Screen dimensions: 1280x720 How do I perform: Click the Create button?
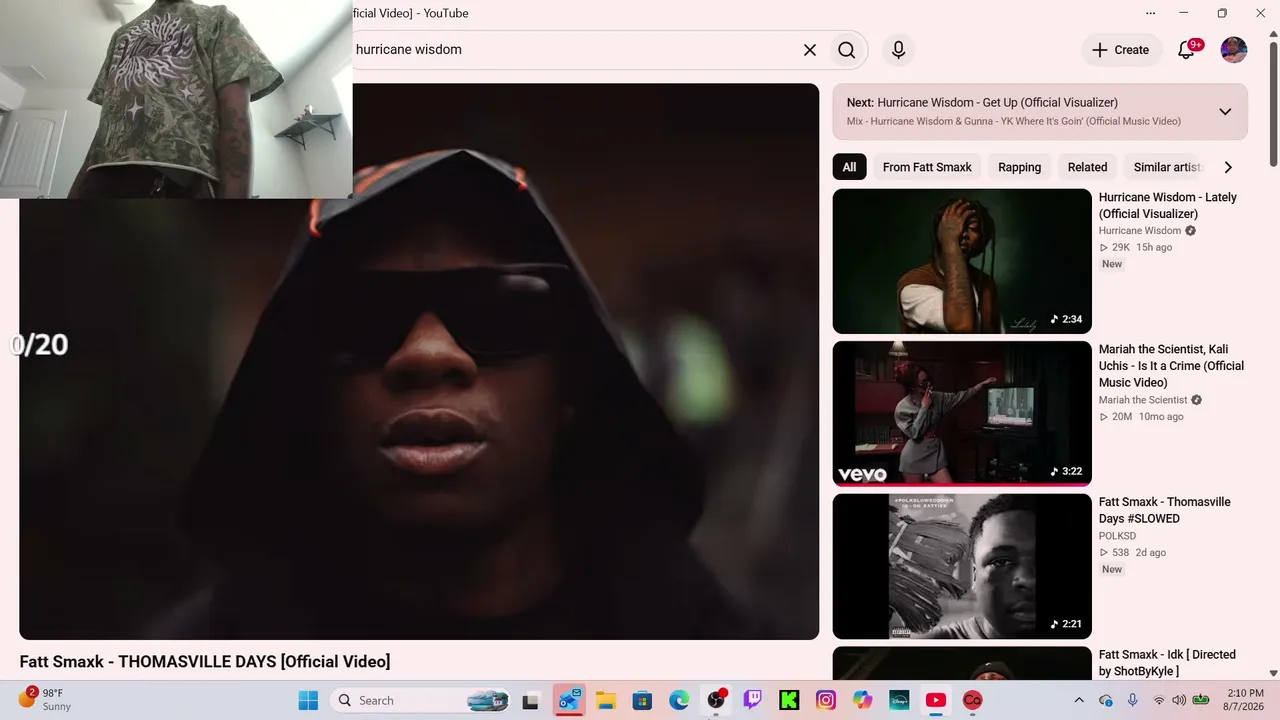coord(1120,50)
